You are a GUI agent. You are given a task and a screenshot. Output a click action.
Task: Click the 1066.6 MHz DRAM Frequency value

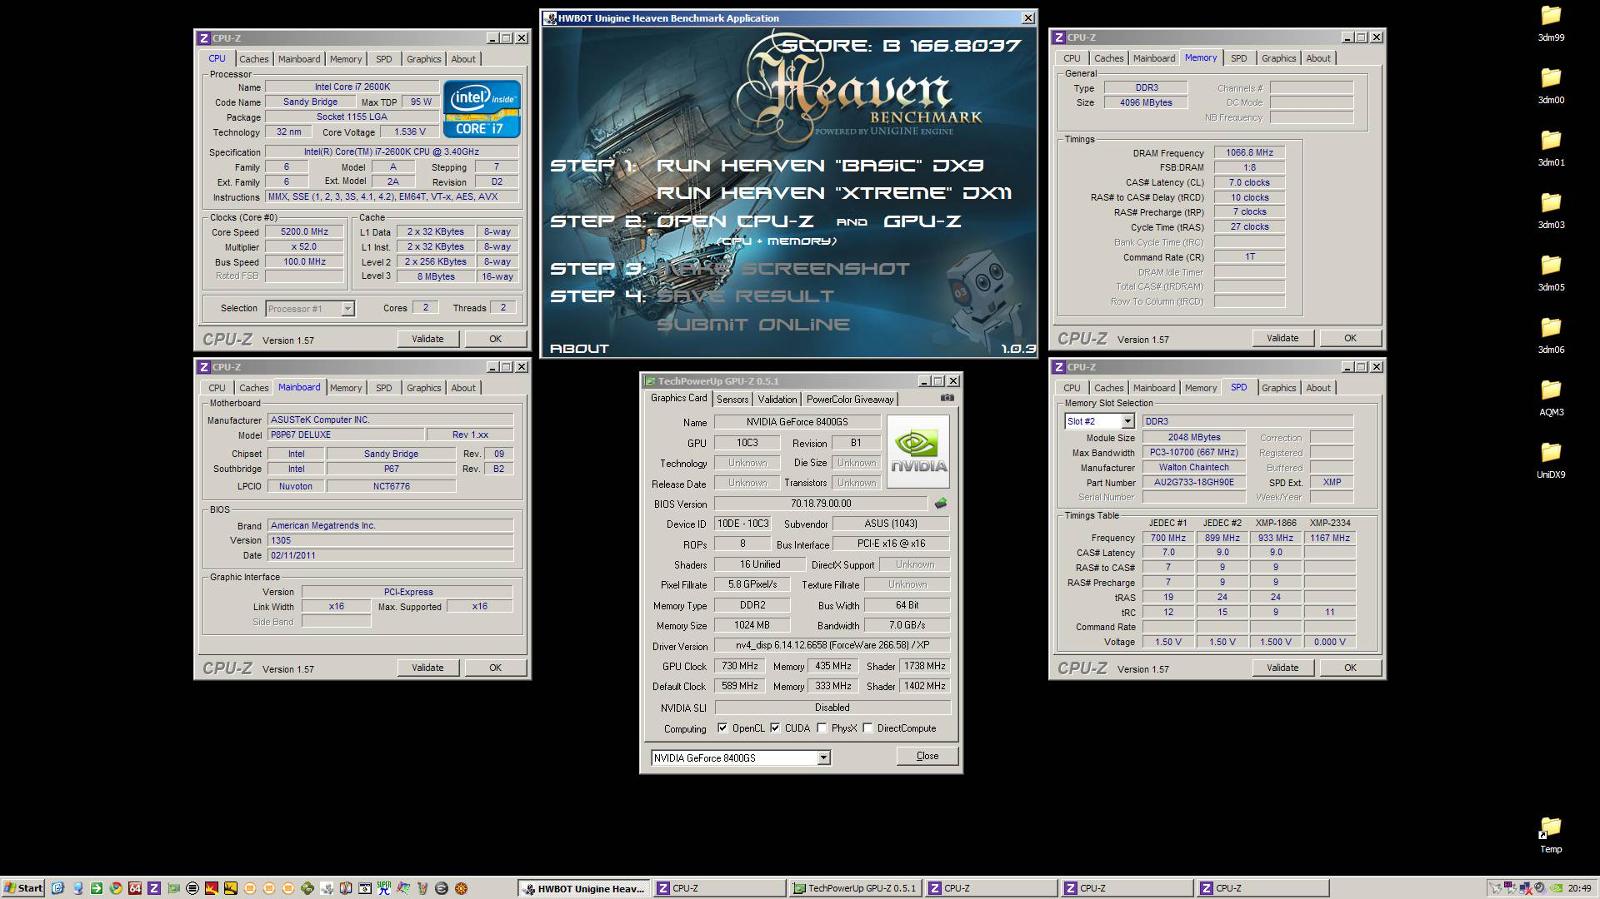pos(1249,153)
